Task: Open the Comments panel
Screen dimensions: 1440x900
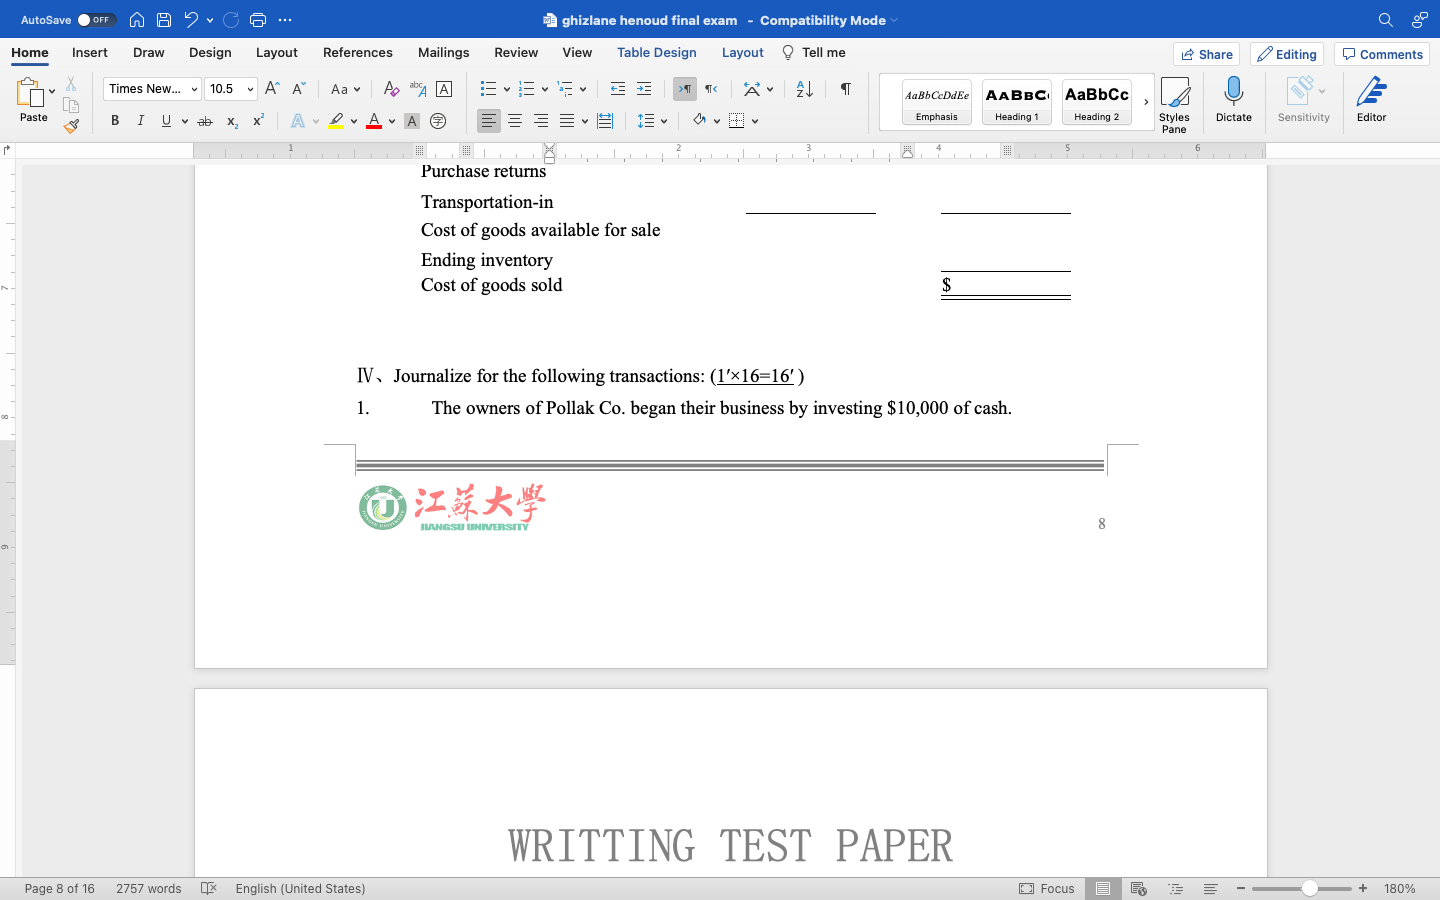Action: pyautogui.click(x=1381, y=54)
